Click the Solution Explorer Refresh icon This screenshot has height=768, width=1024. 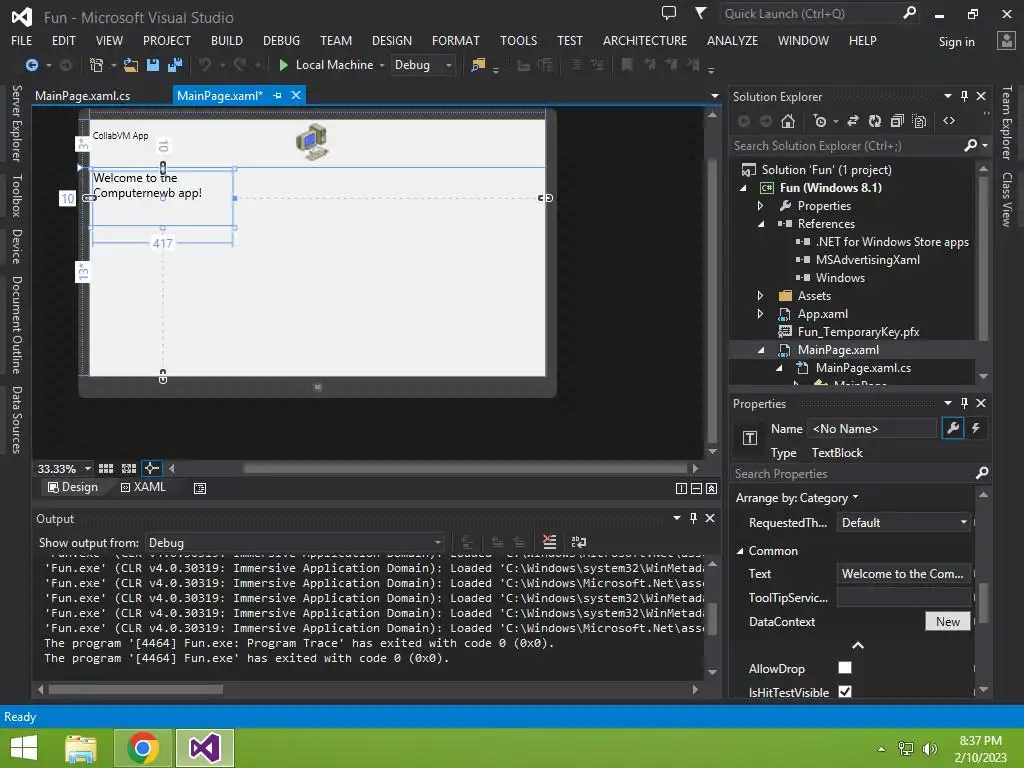coord(875,121)
